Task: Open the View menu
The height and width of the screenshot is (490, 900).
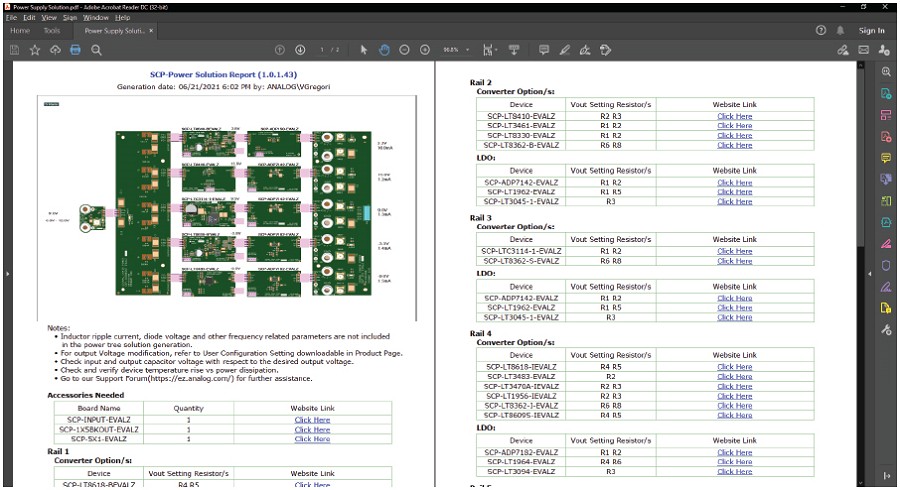Action: [x=49, y=18]
